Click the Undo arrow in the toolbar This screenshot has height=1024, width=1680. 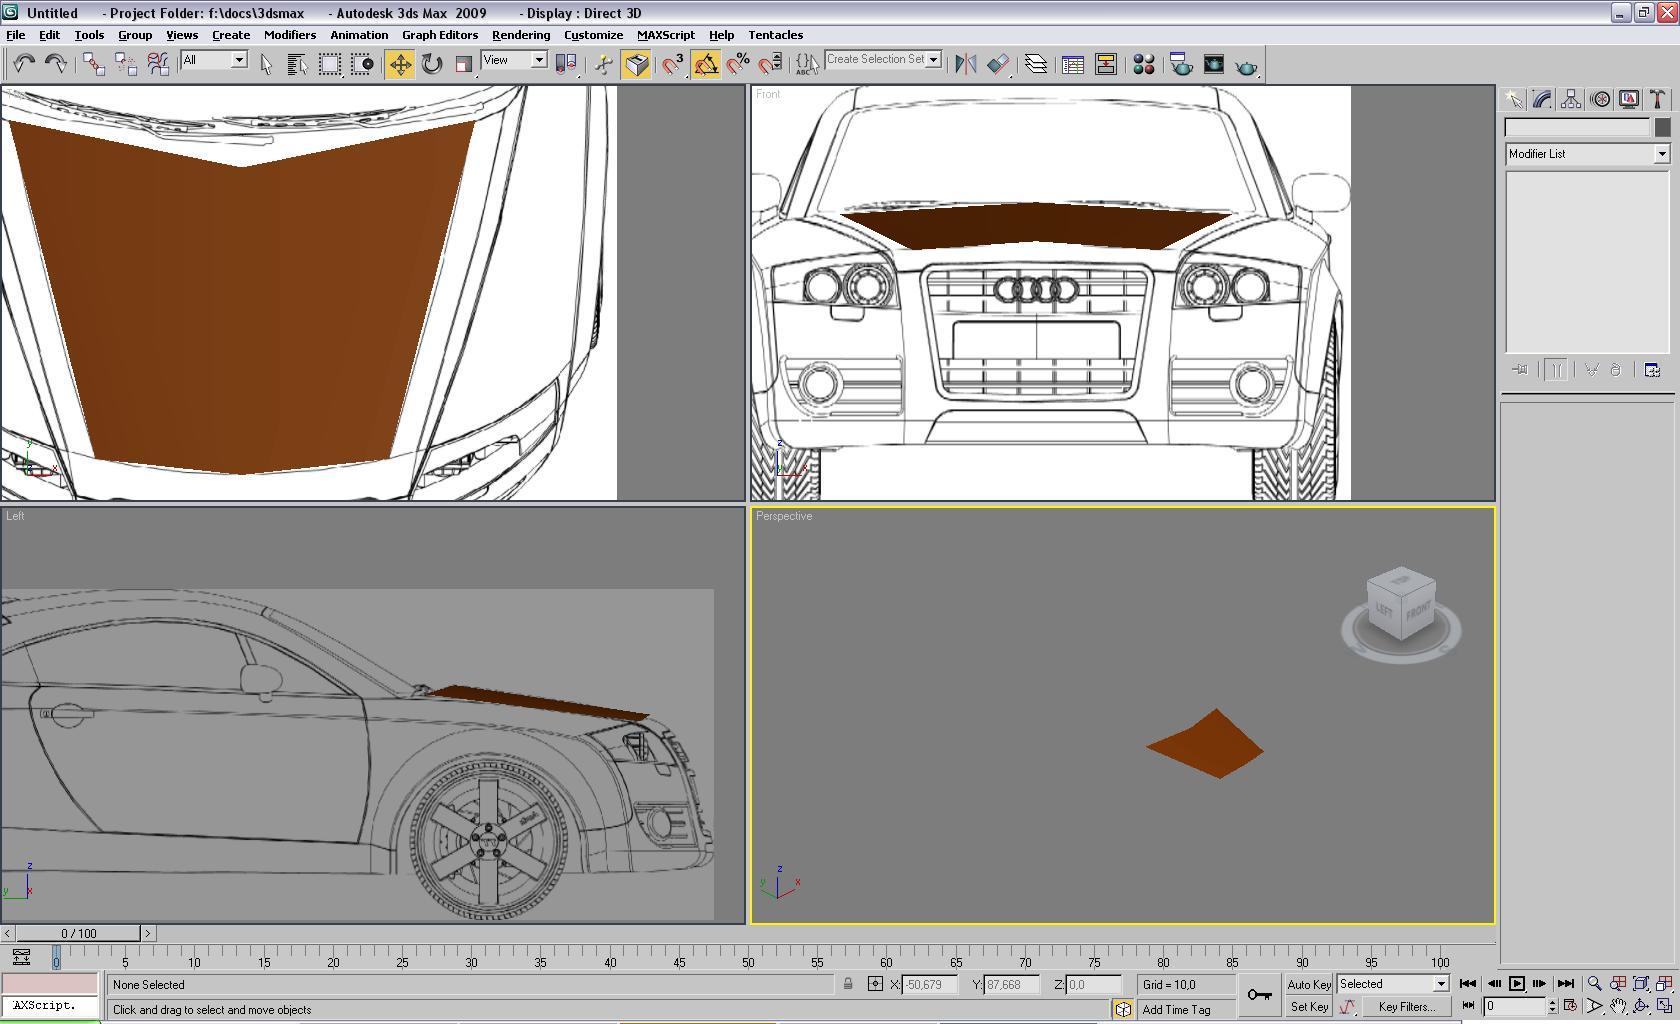click(x=24, y=64)
